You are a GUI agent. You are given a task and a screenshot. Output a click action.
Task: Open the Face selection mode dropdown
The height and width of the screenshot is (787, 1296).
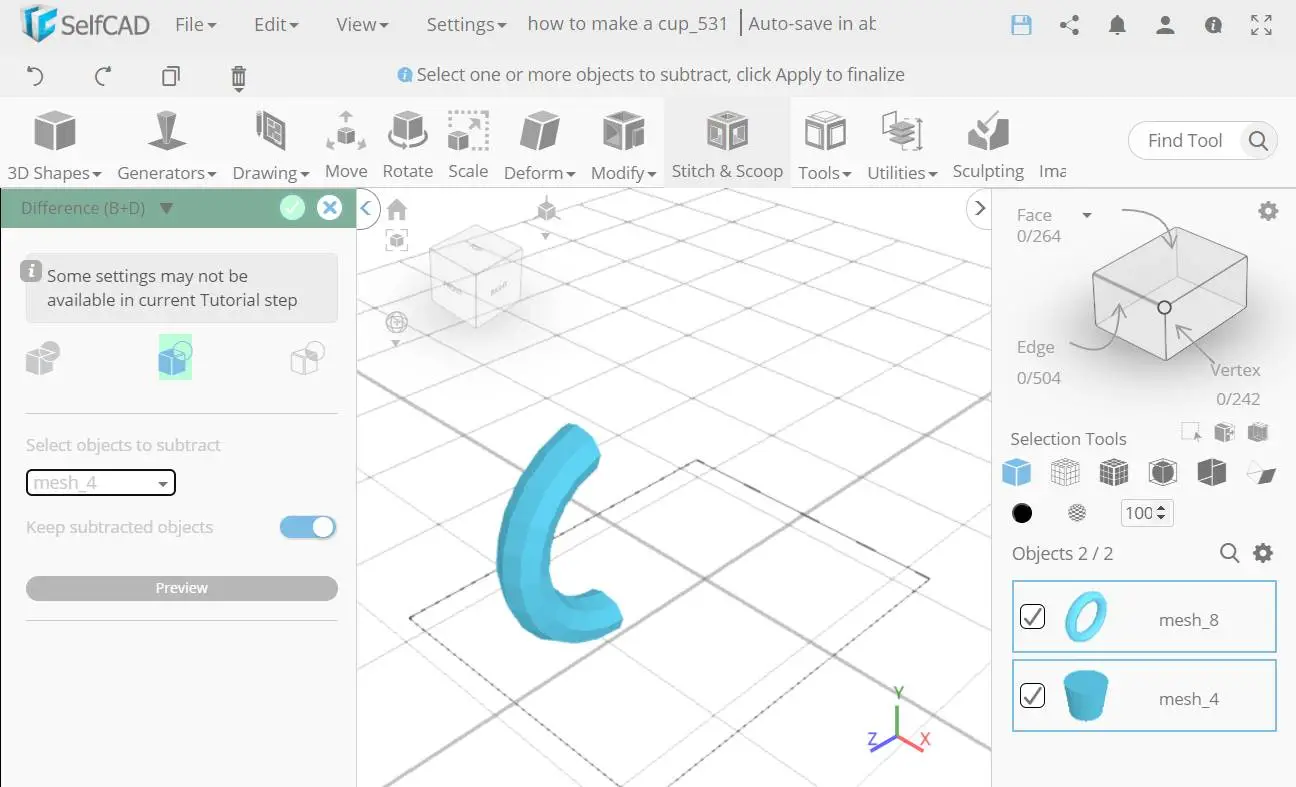point(1087,215)
